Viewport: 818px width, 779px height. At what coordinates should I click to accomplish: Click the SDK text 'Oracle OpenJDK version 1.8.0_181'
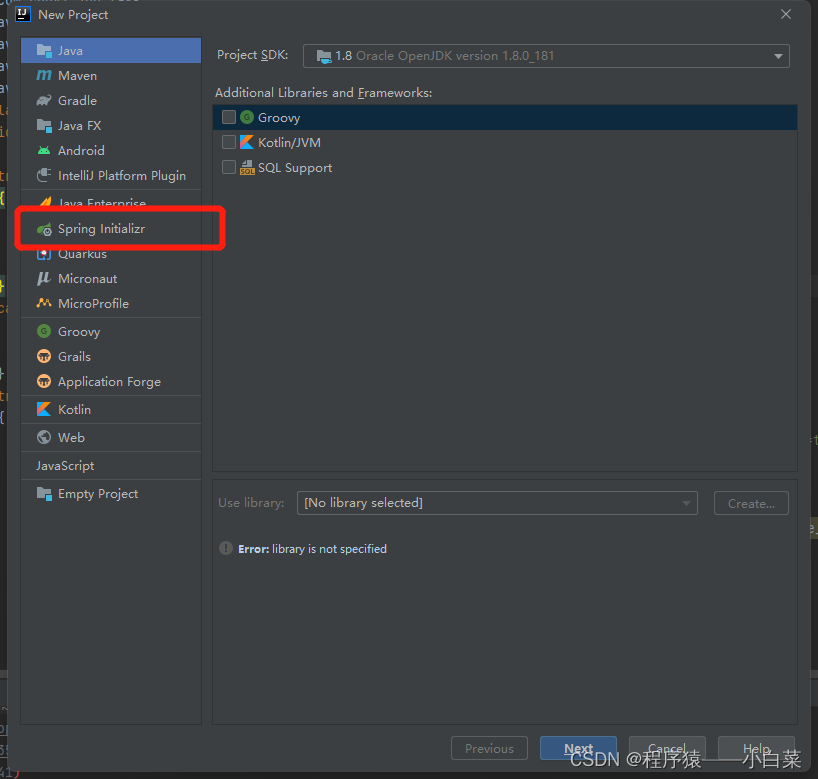[x=455, y=56]
